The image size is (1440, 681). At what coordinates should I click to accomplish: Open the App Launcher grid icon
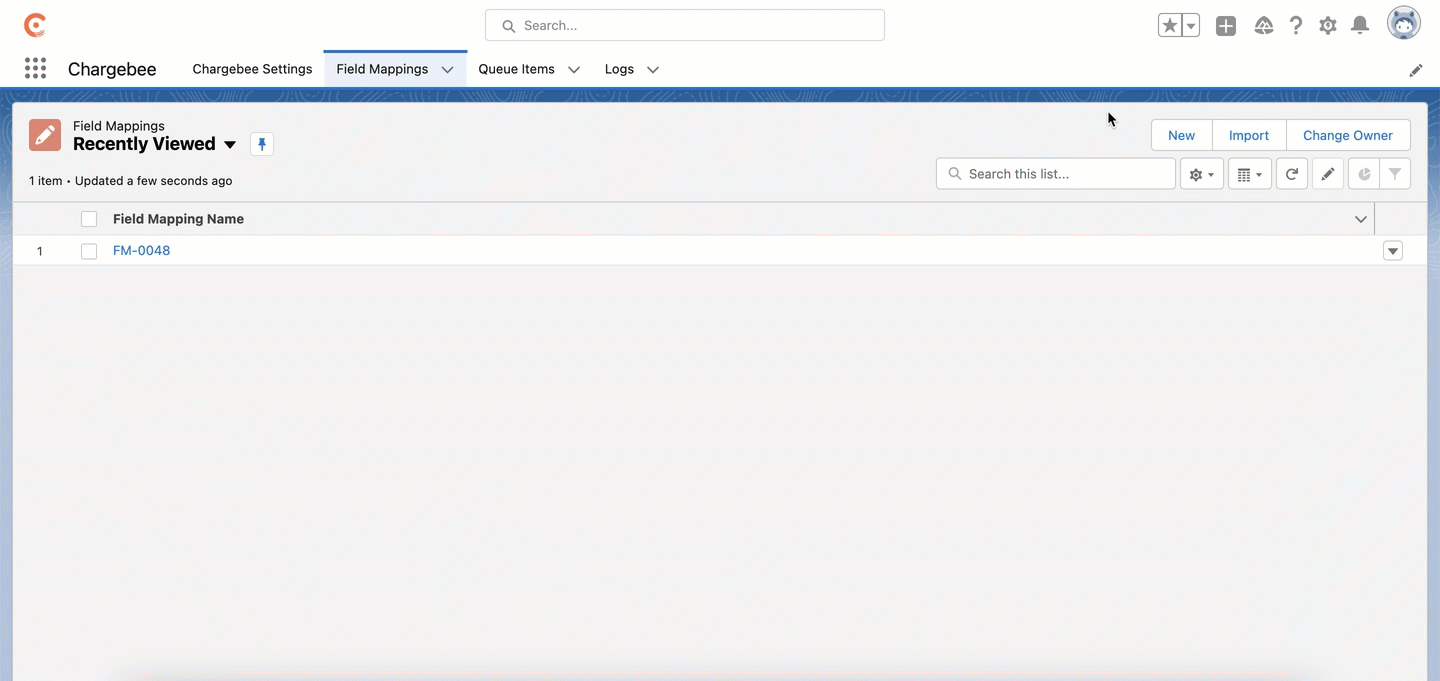tap(35, 69)
